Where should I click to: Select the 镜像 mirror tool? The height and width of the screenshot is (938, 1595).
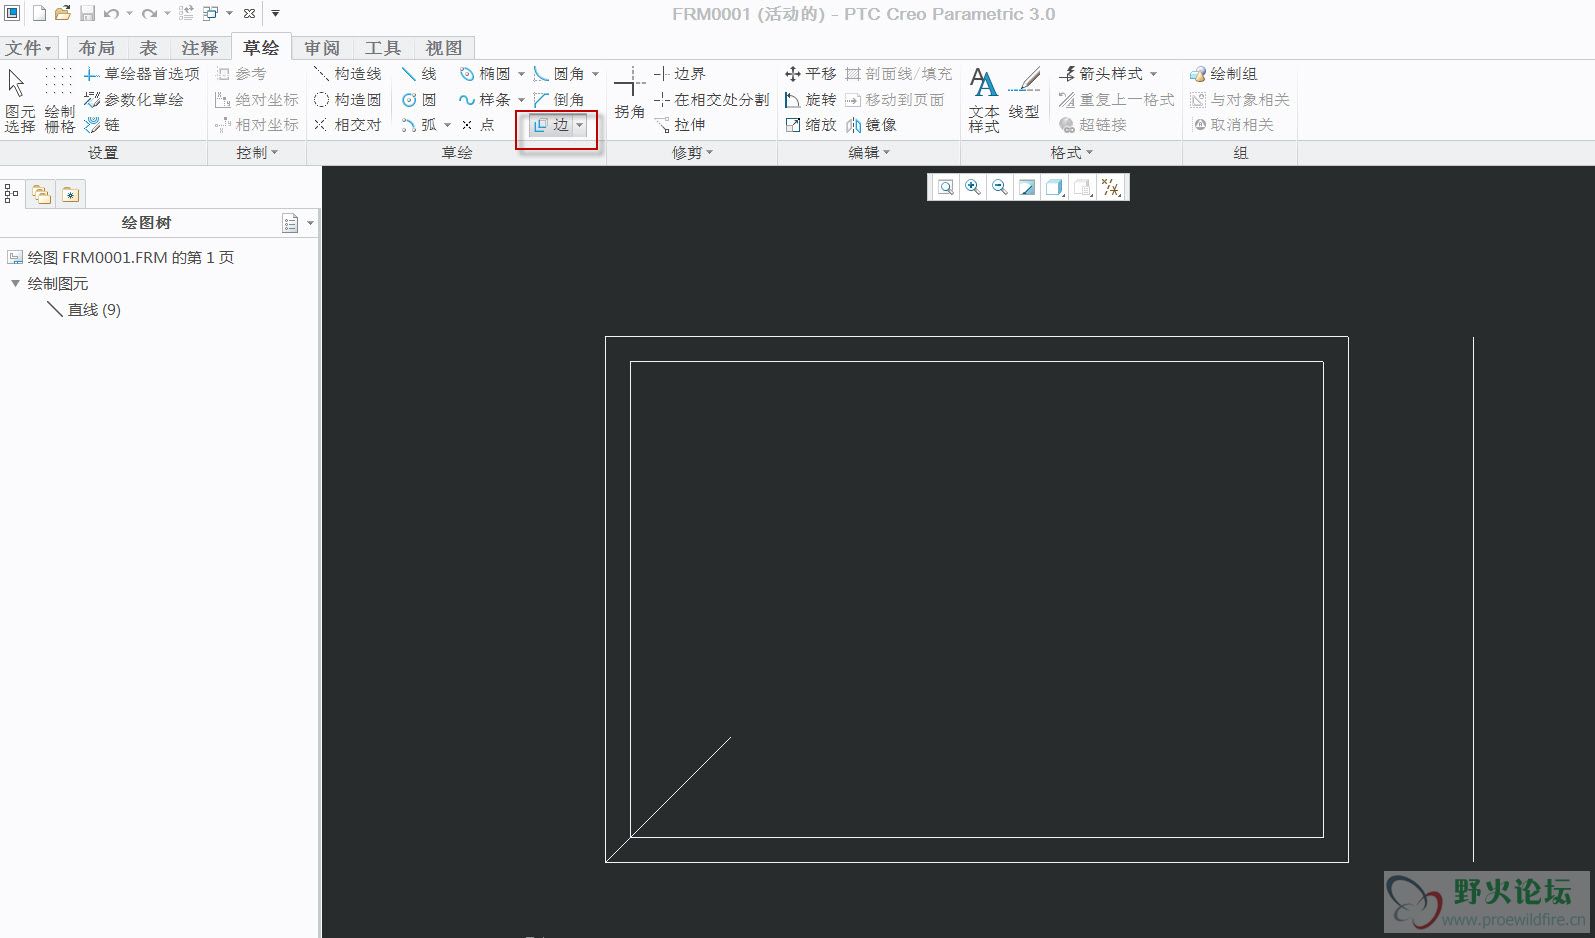[x=871, y=125]
